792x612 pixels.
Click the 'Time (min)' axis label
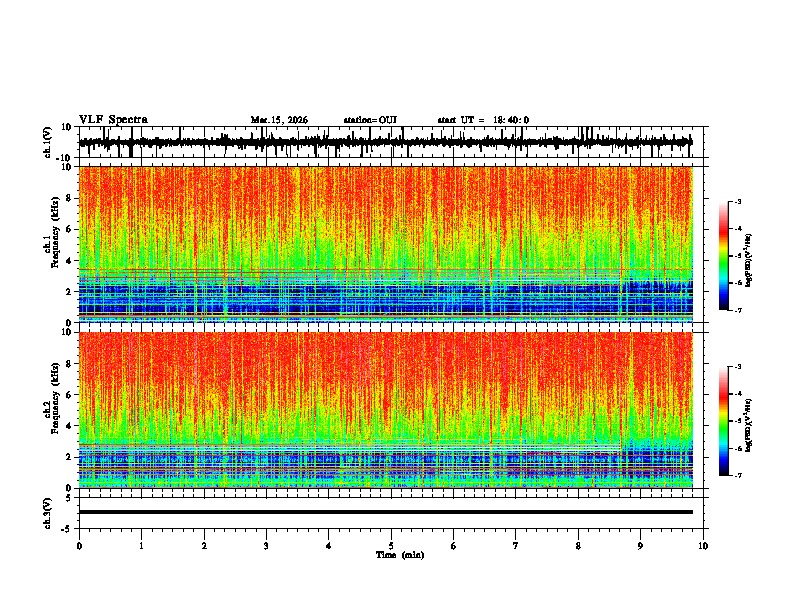(x=400, y=555)
